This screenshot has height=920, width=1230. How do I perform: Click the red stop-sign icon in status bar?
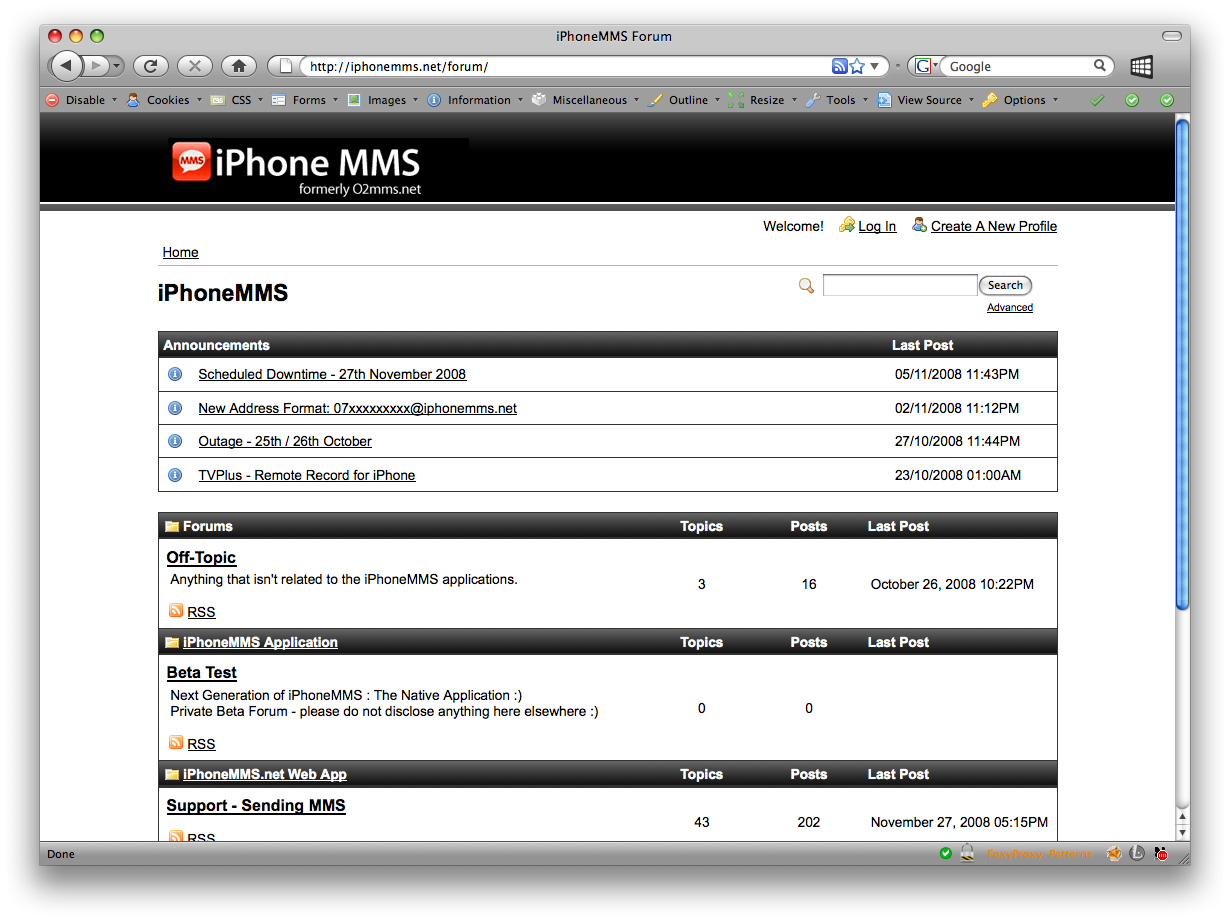point(1161,854)
